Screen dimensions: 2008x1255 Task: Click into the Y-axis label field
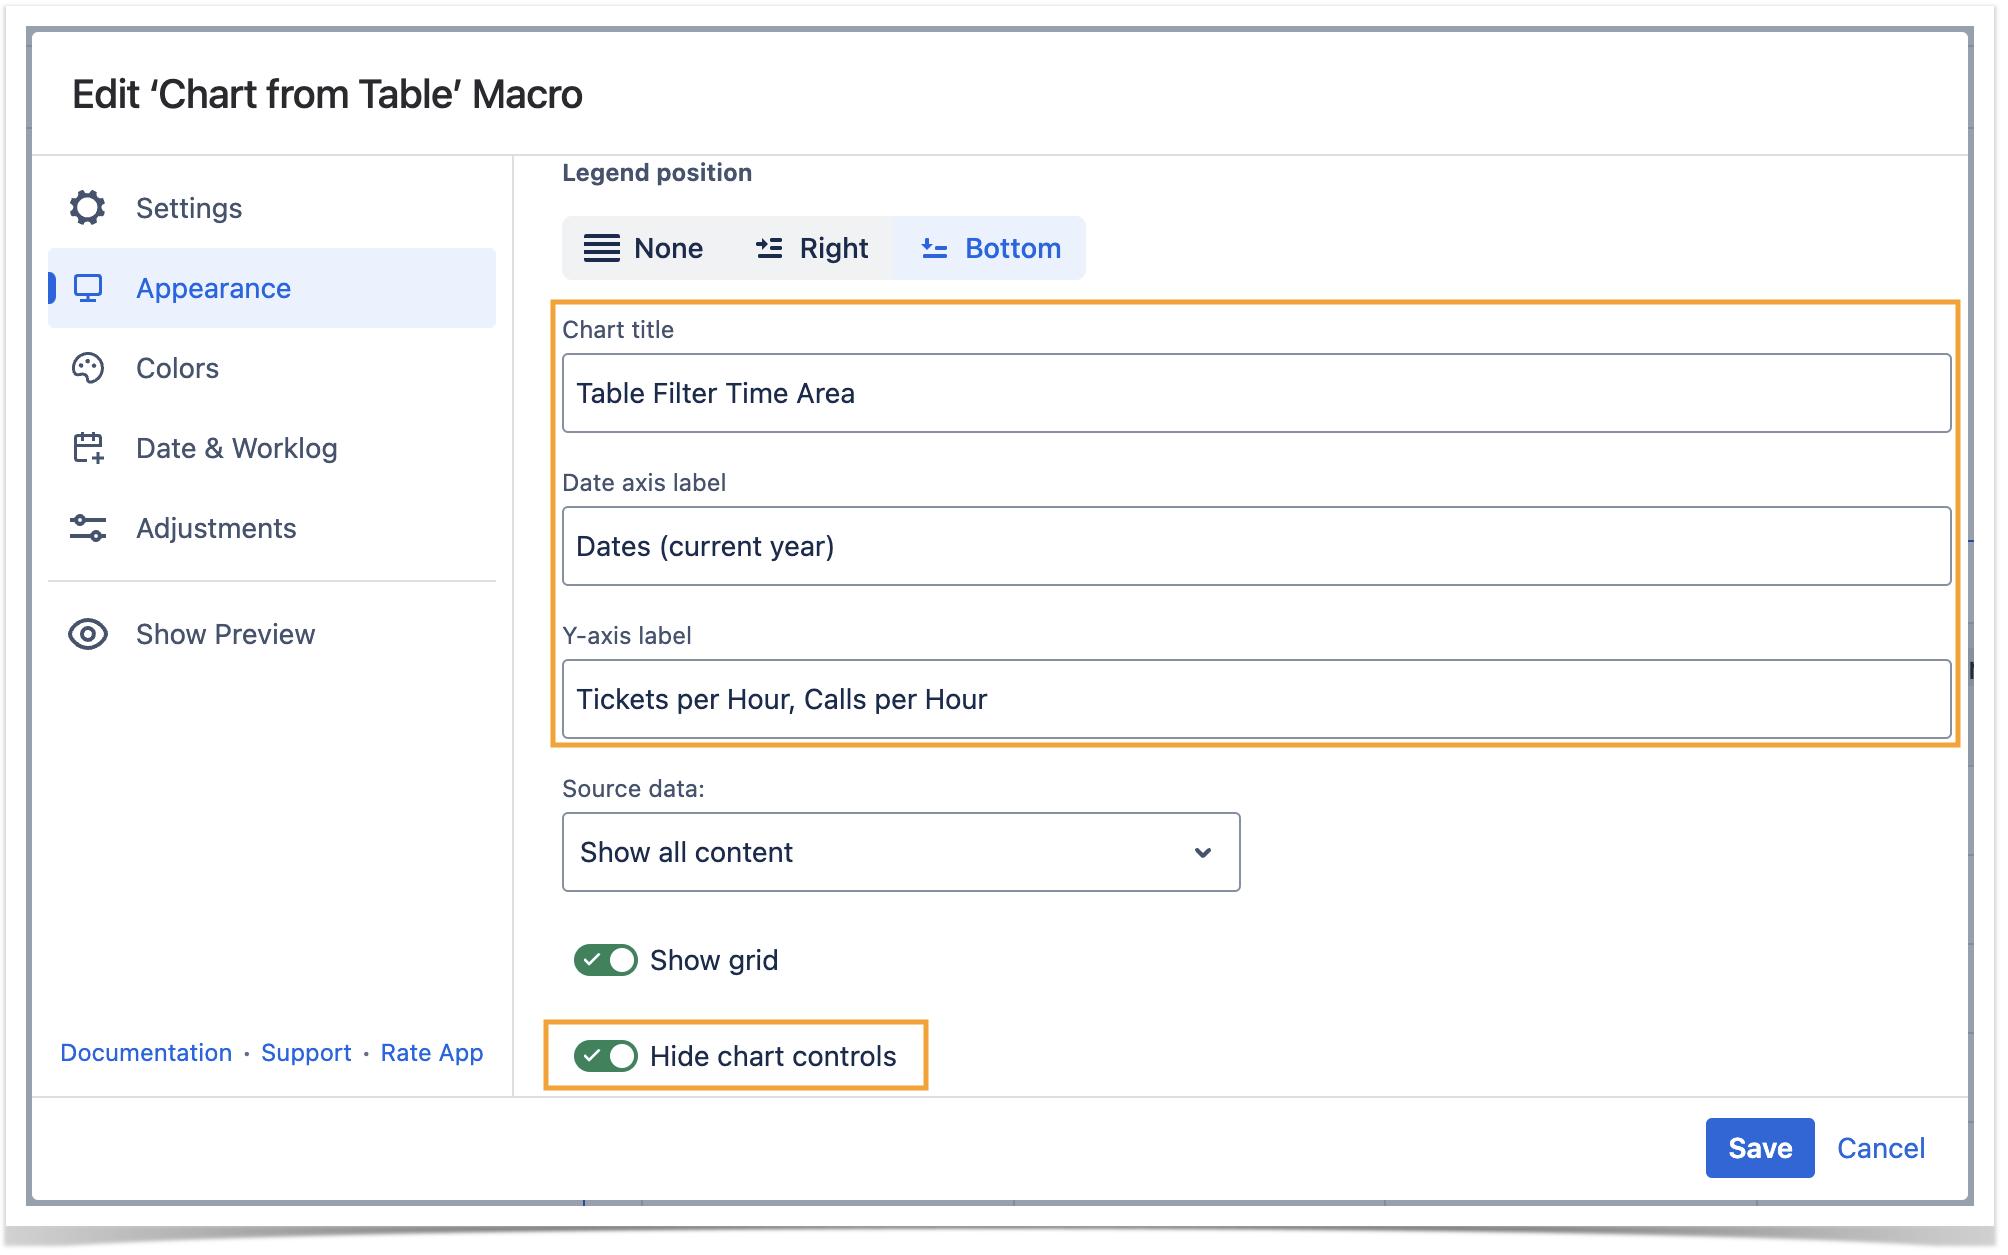click(x=1255, y=699)
